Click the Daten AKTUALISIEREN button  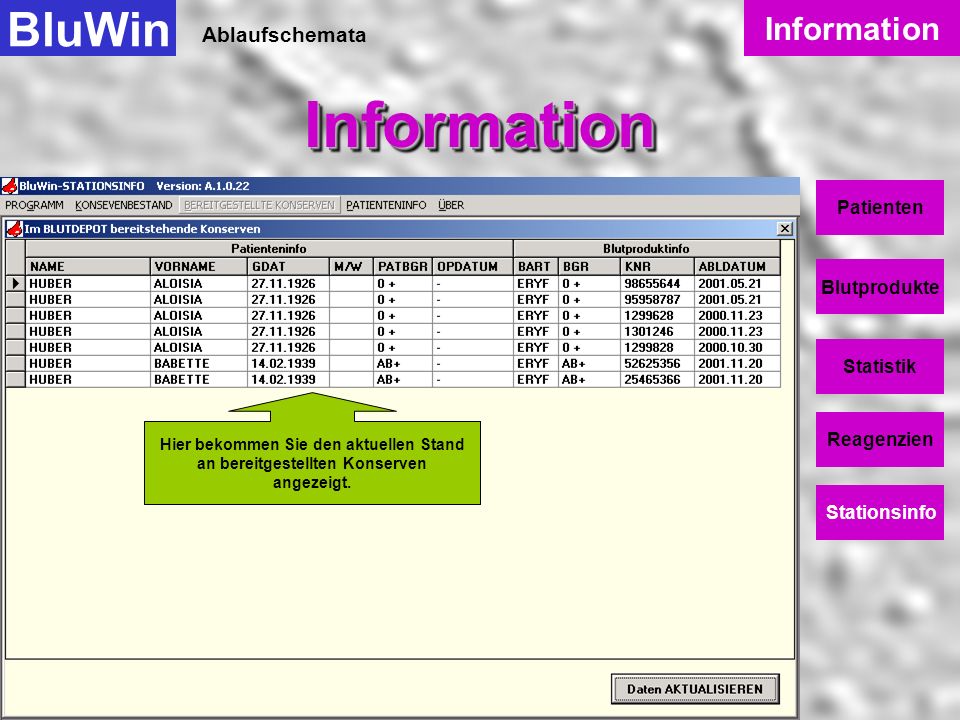(x=695, y=689)
